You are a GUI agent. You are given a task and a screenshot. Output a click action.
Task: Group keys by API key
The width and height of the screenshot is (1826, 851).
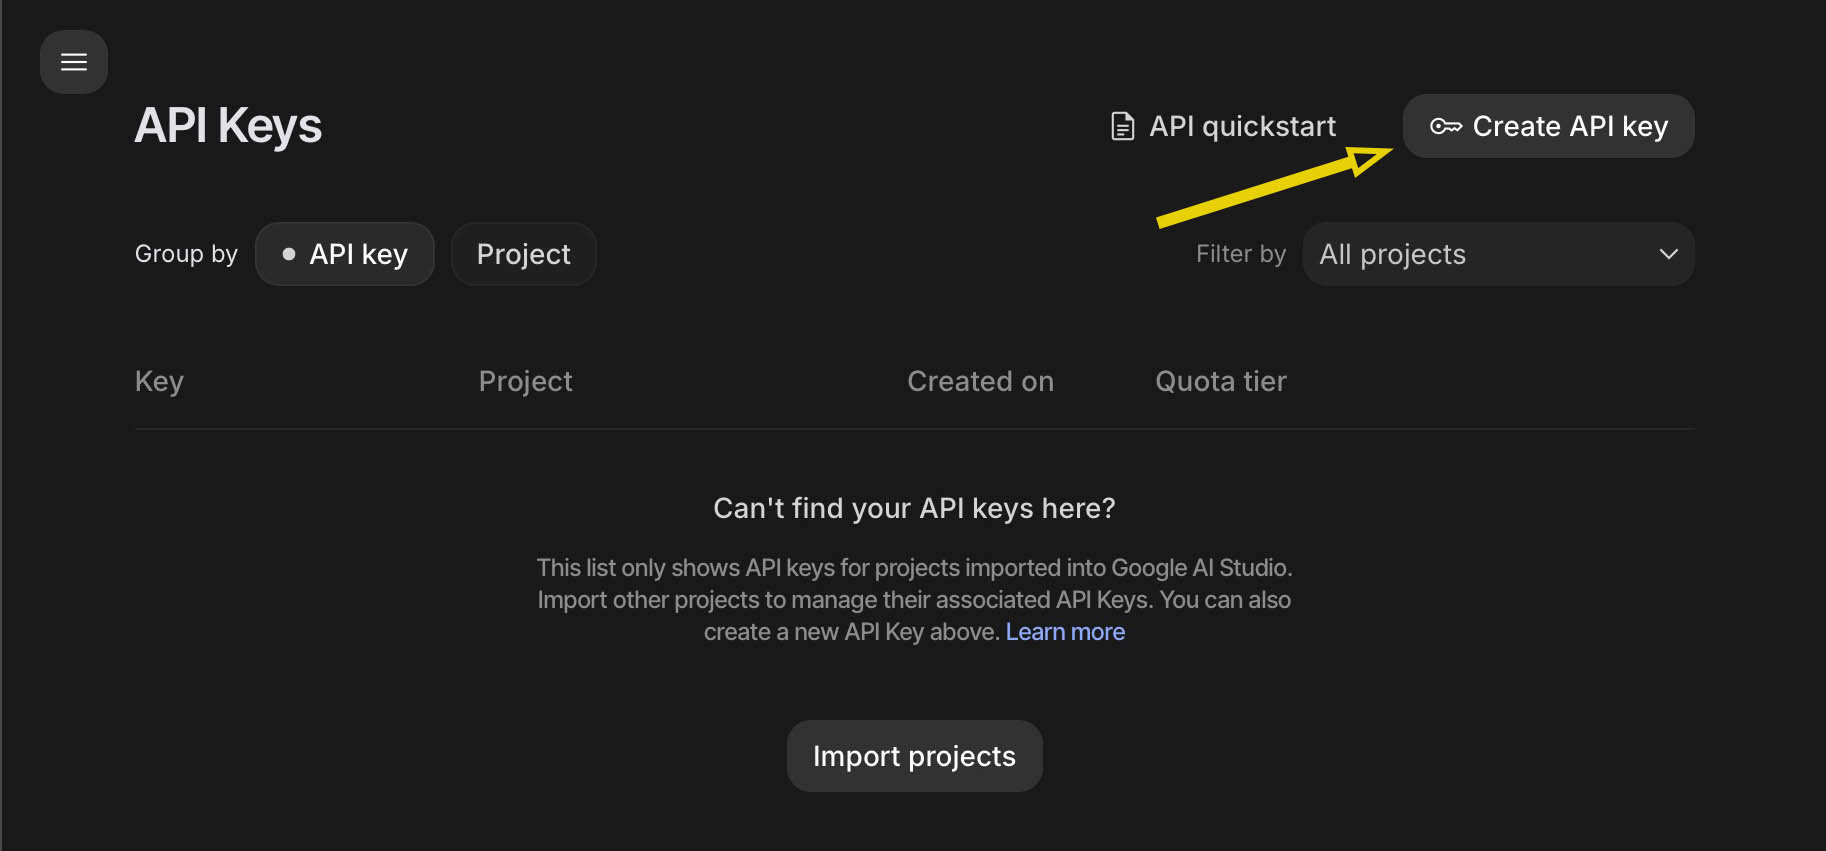click(345, 254)
